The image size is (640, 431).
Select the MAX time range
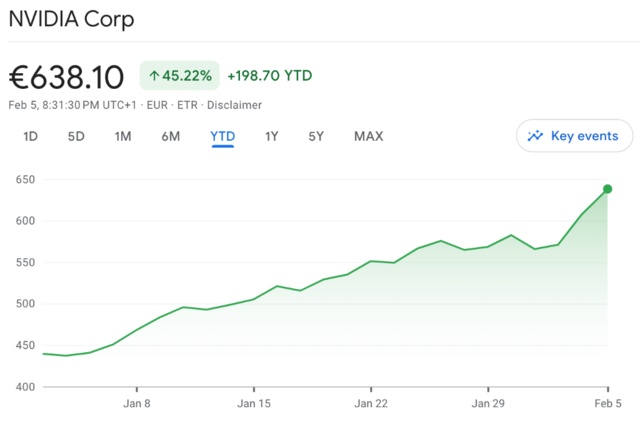[368, 136]
